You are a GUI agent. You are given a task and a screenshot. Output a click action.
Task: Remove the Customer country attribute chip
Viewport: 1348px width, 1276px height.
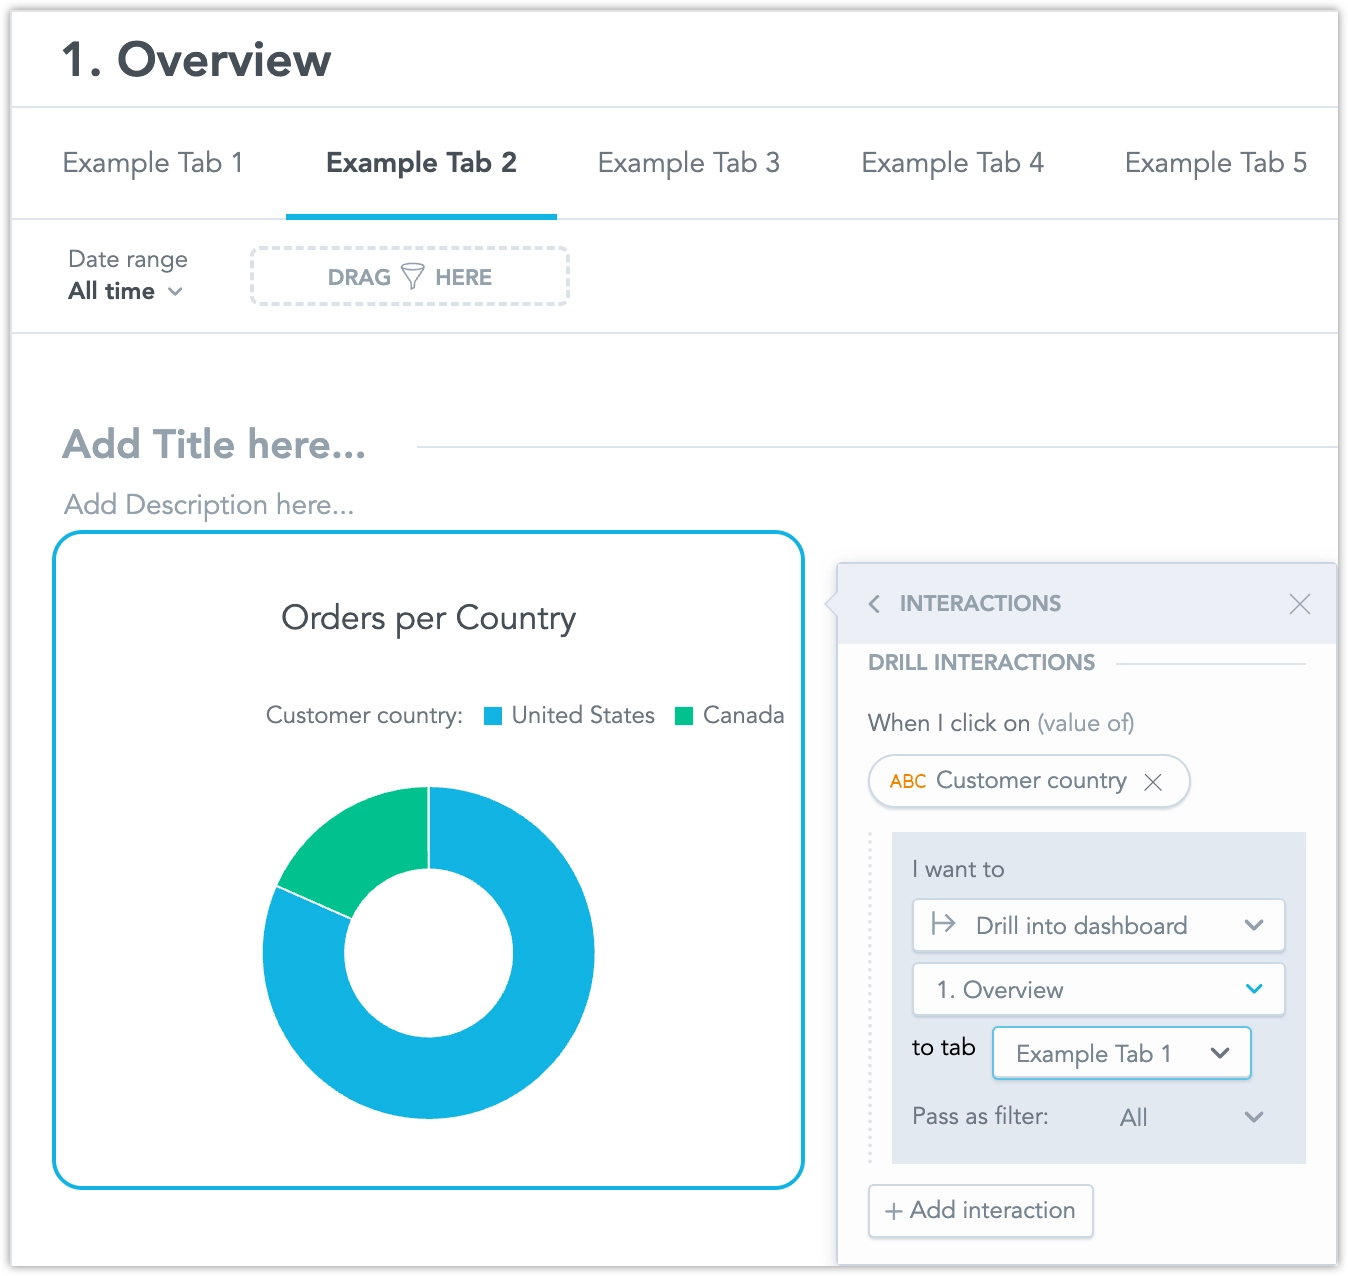1153,782
